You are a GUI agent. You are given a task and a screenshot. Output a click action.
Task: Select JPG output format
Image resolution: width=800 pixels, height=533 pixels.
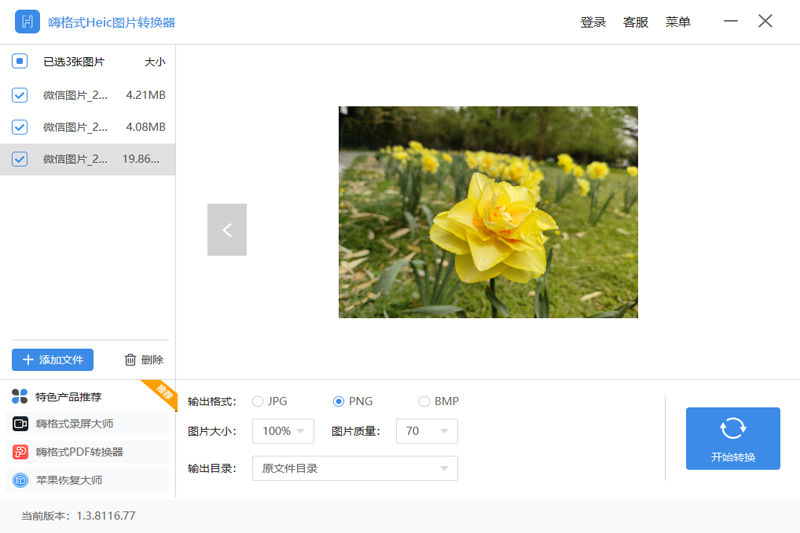(x=258, y=401)
